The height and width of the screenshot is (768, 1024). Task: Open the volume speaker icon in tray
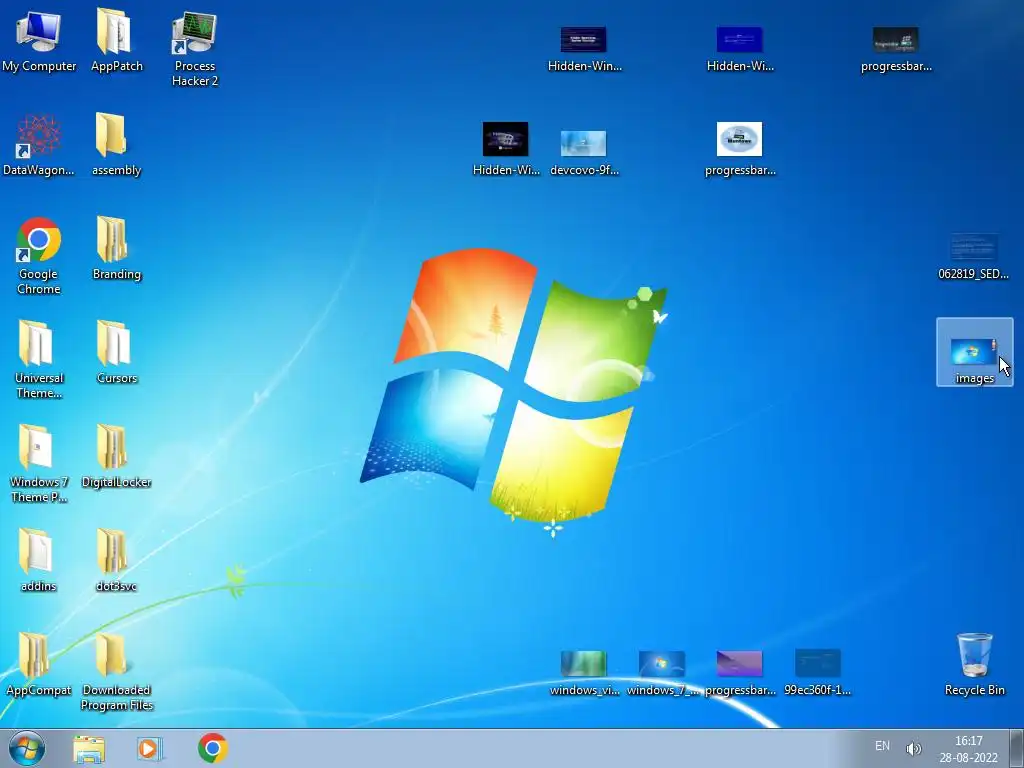[x=914, y=748]
